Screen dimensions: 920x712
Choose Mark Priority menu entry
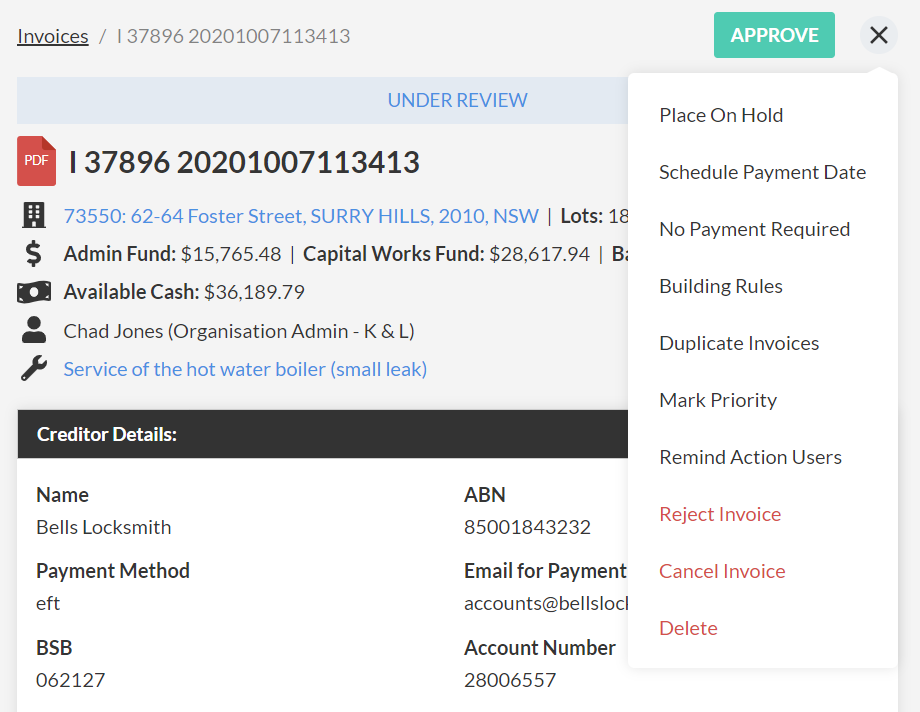[718, 400]
